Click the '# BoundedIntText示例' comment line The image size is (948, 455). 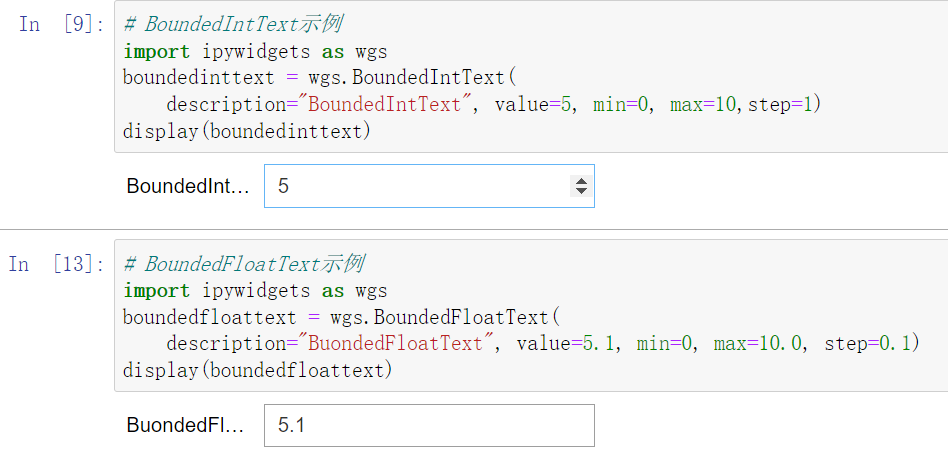point(232,25)
